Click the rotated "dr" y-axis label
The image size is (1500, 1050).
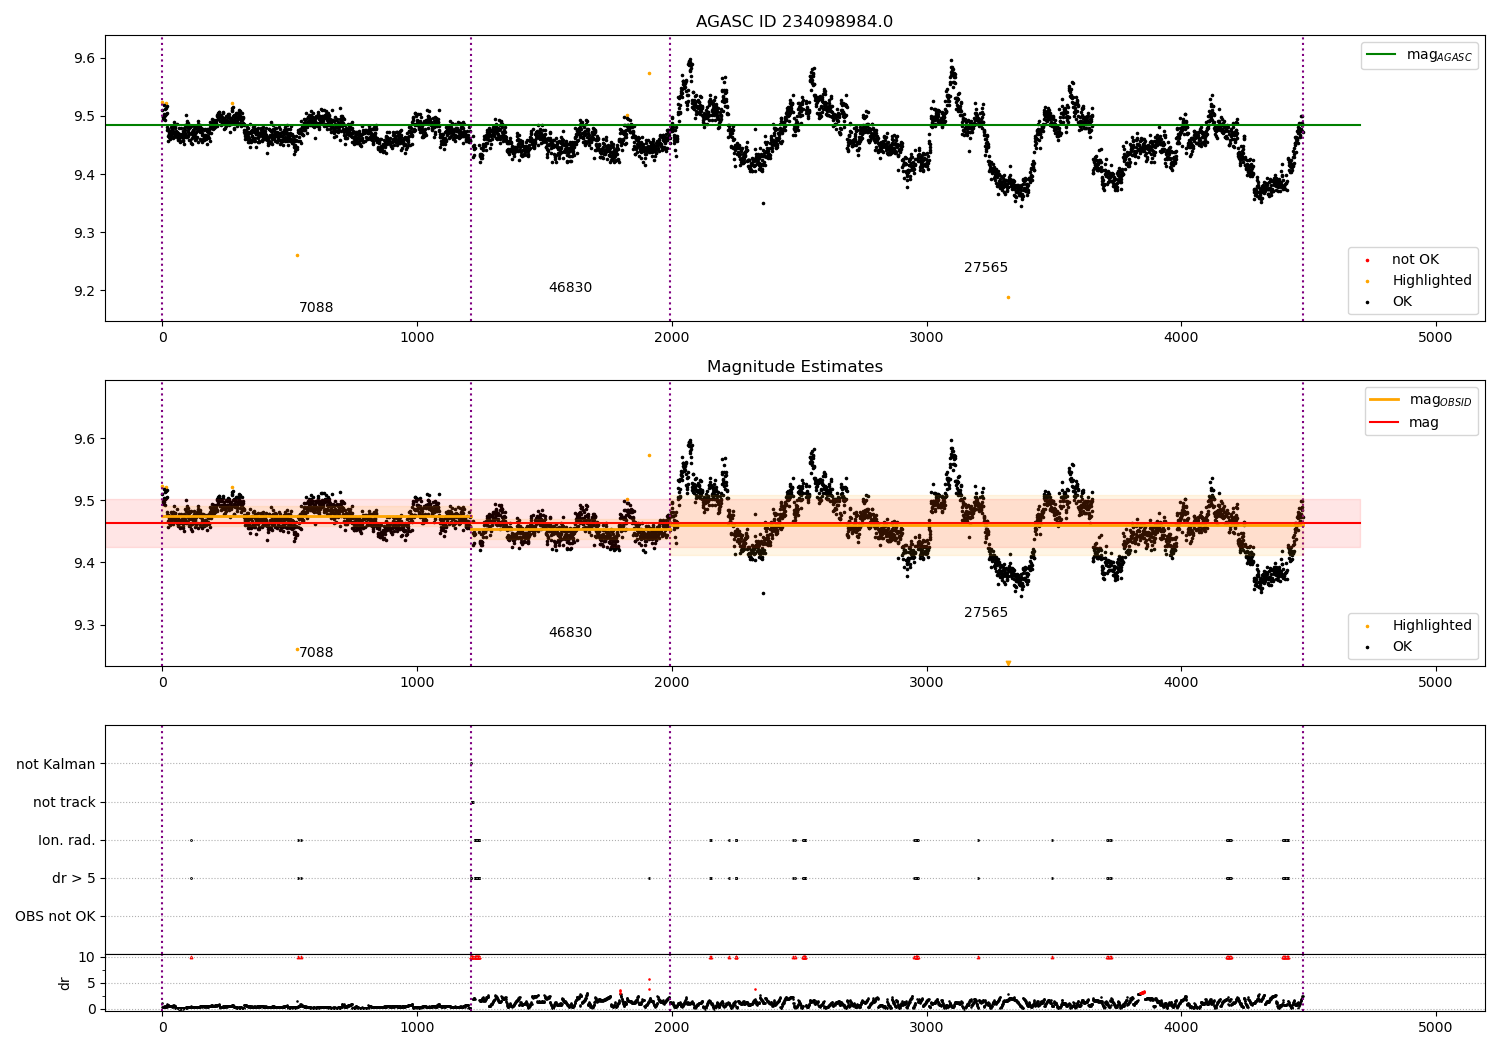click(65, 983)
